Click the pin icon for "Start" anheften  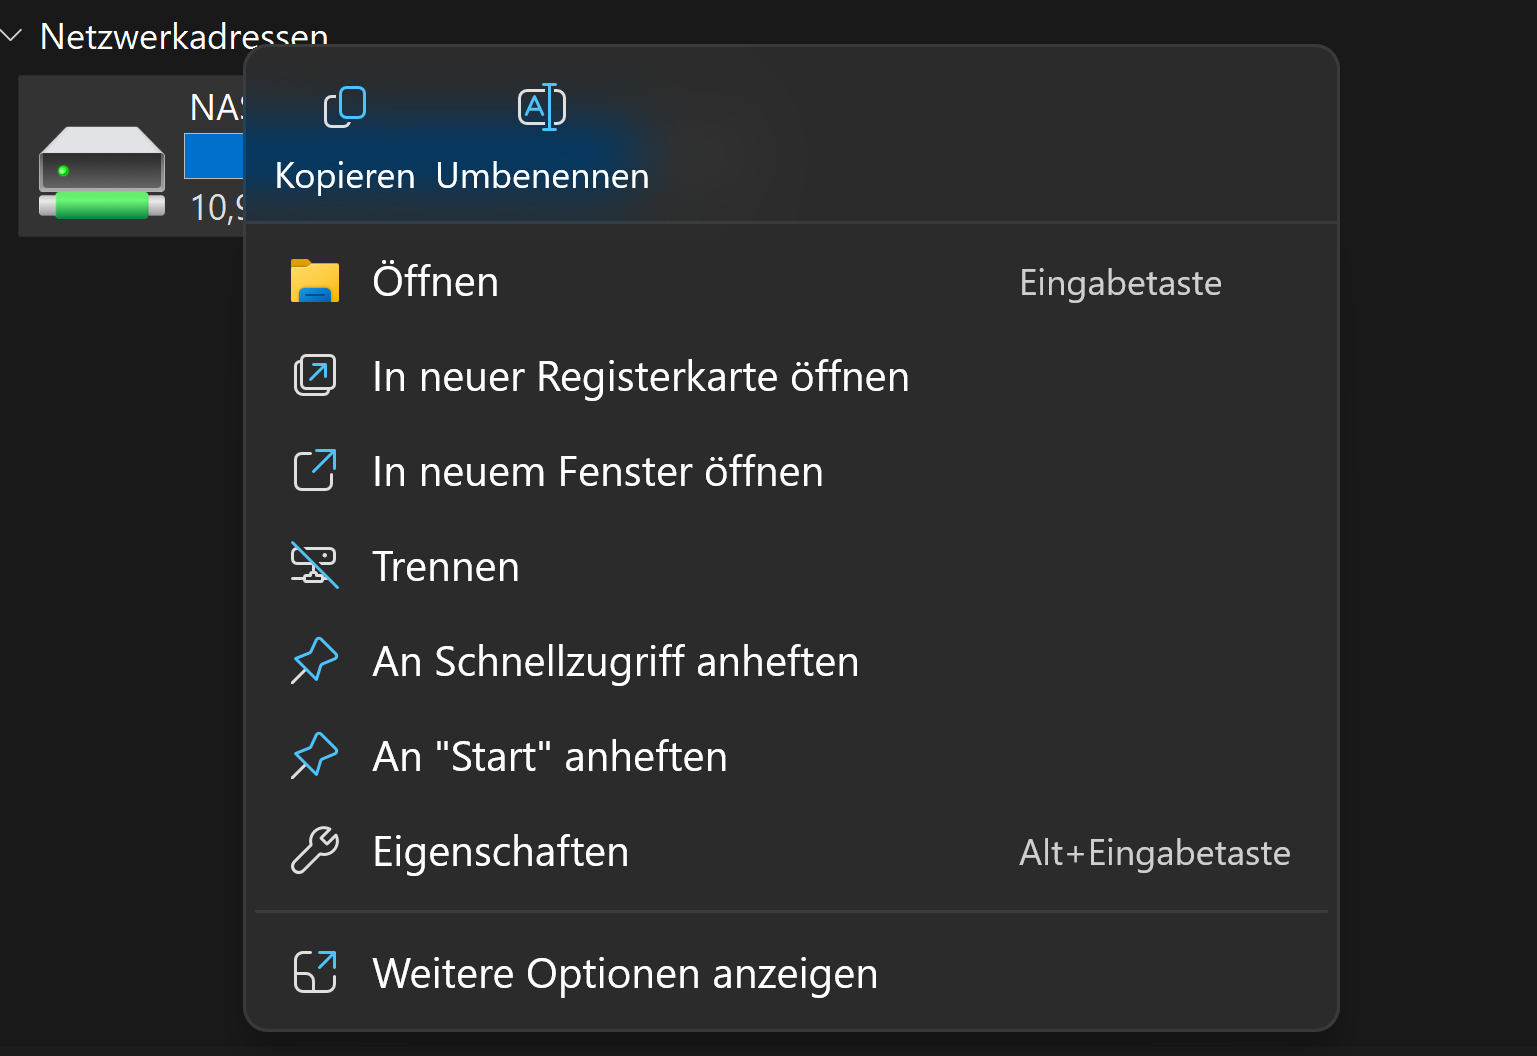pyautogui.click(x=315, y=756)
